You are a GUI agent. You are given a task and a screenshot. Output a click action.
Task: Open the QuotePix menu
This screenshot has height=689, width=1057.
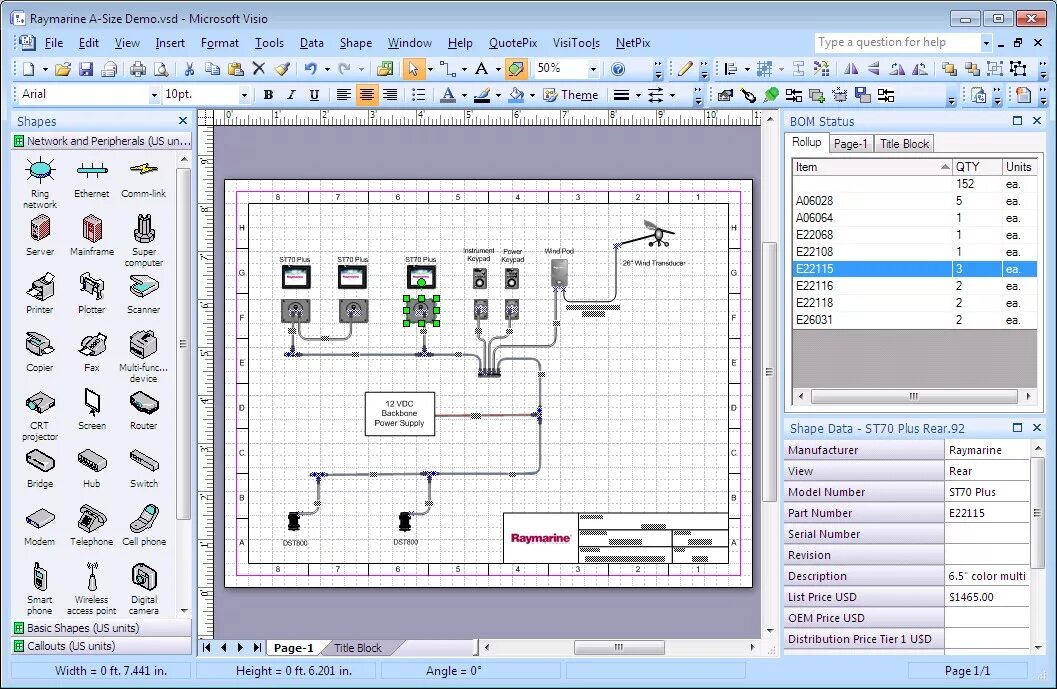512,42
